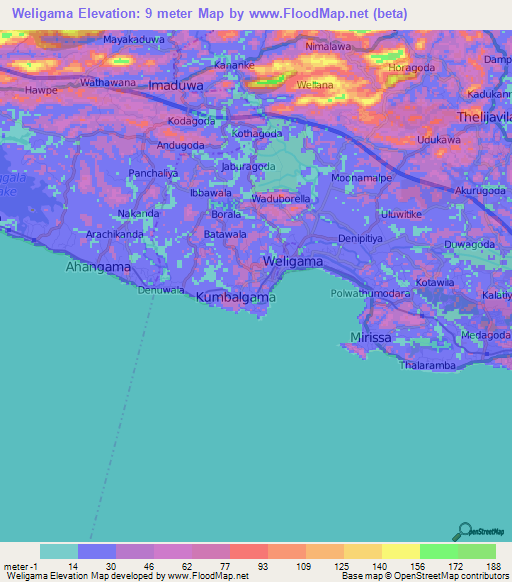Click the 'Thalaramba' label
512x582 pixels.
pyautogui.click(x=428, y=365)
